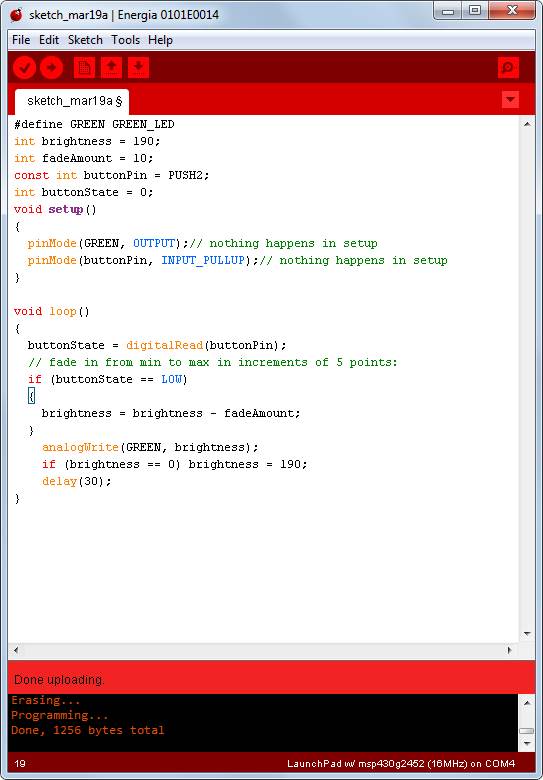Click the 'Programming...' console line
Image resolution: width=543 pixels, height=780 pixels.
59,715
